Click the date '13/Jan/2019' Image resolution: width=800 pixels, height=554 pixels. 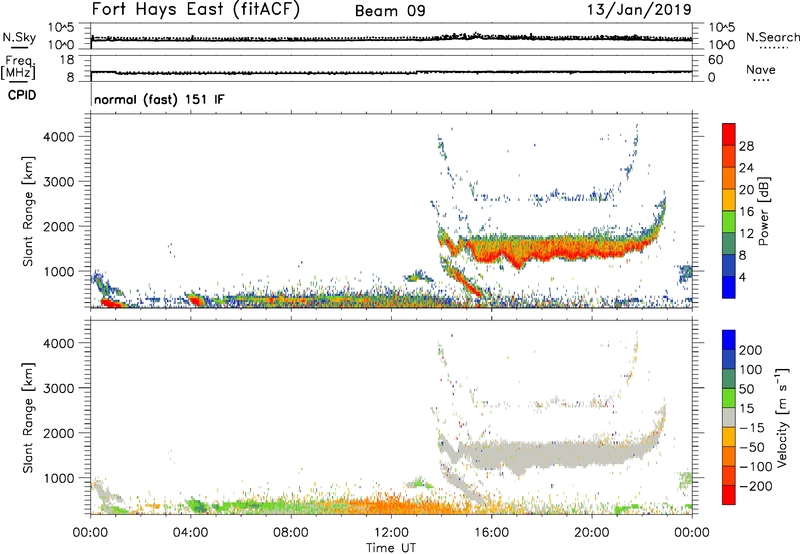(639, 10)
